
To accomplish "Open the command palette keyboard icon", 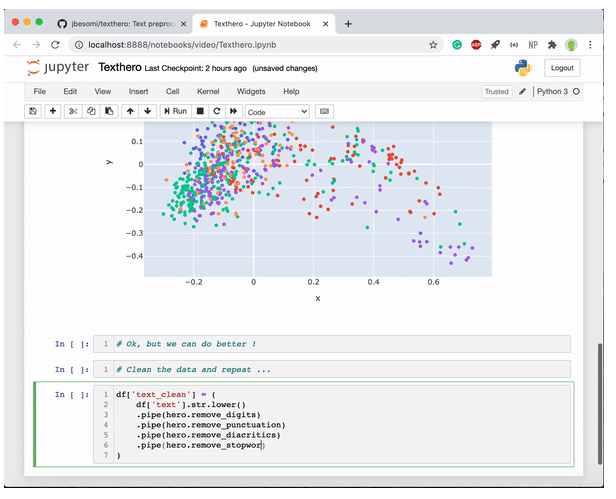I will tap(324, 112).
